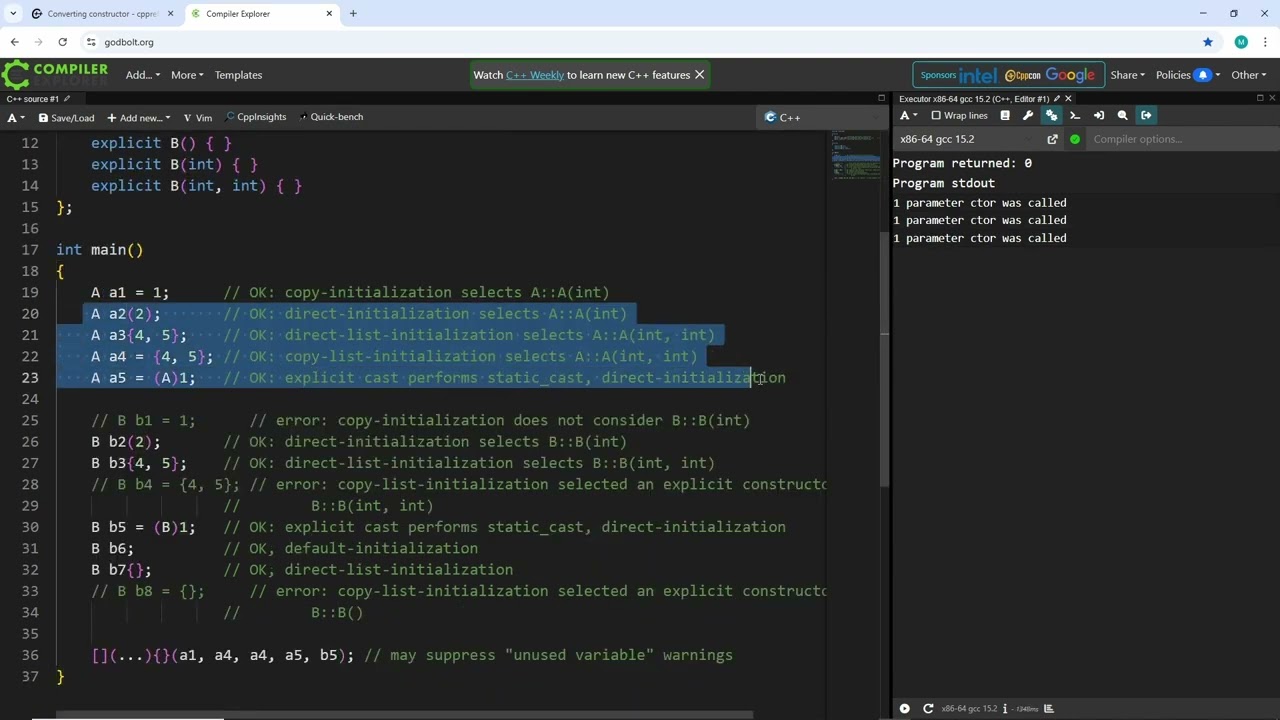
Task: Go back in browser history
Action: tap(14, 42)
